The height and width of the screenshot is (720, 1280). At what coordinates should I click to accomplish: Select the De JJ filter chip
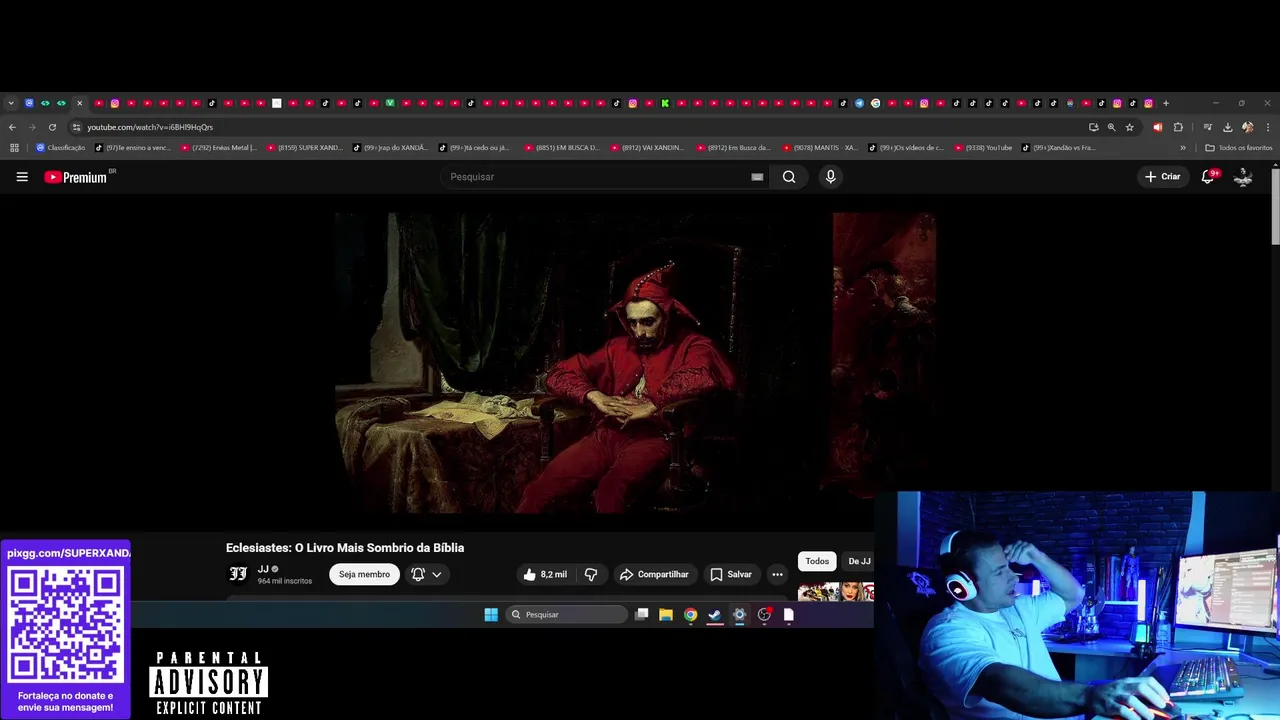[x=859, y=561]
